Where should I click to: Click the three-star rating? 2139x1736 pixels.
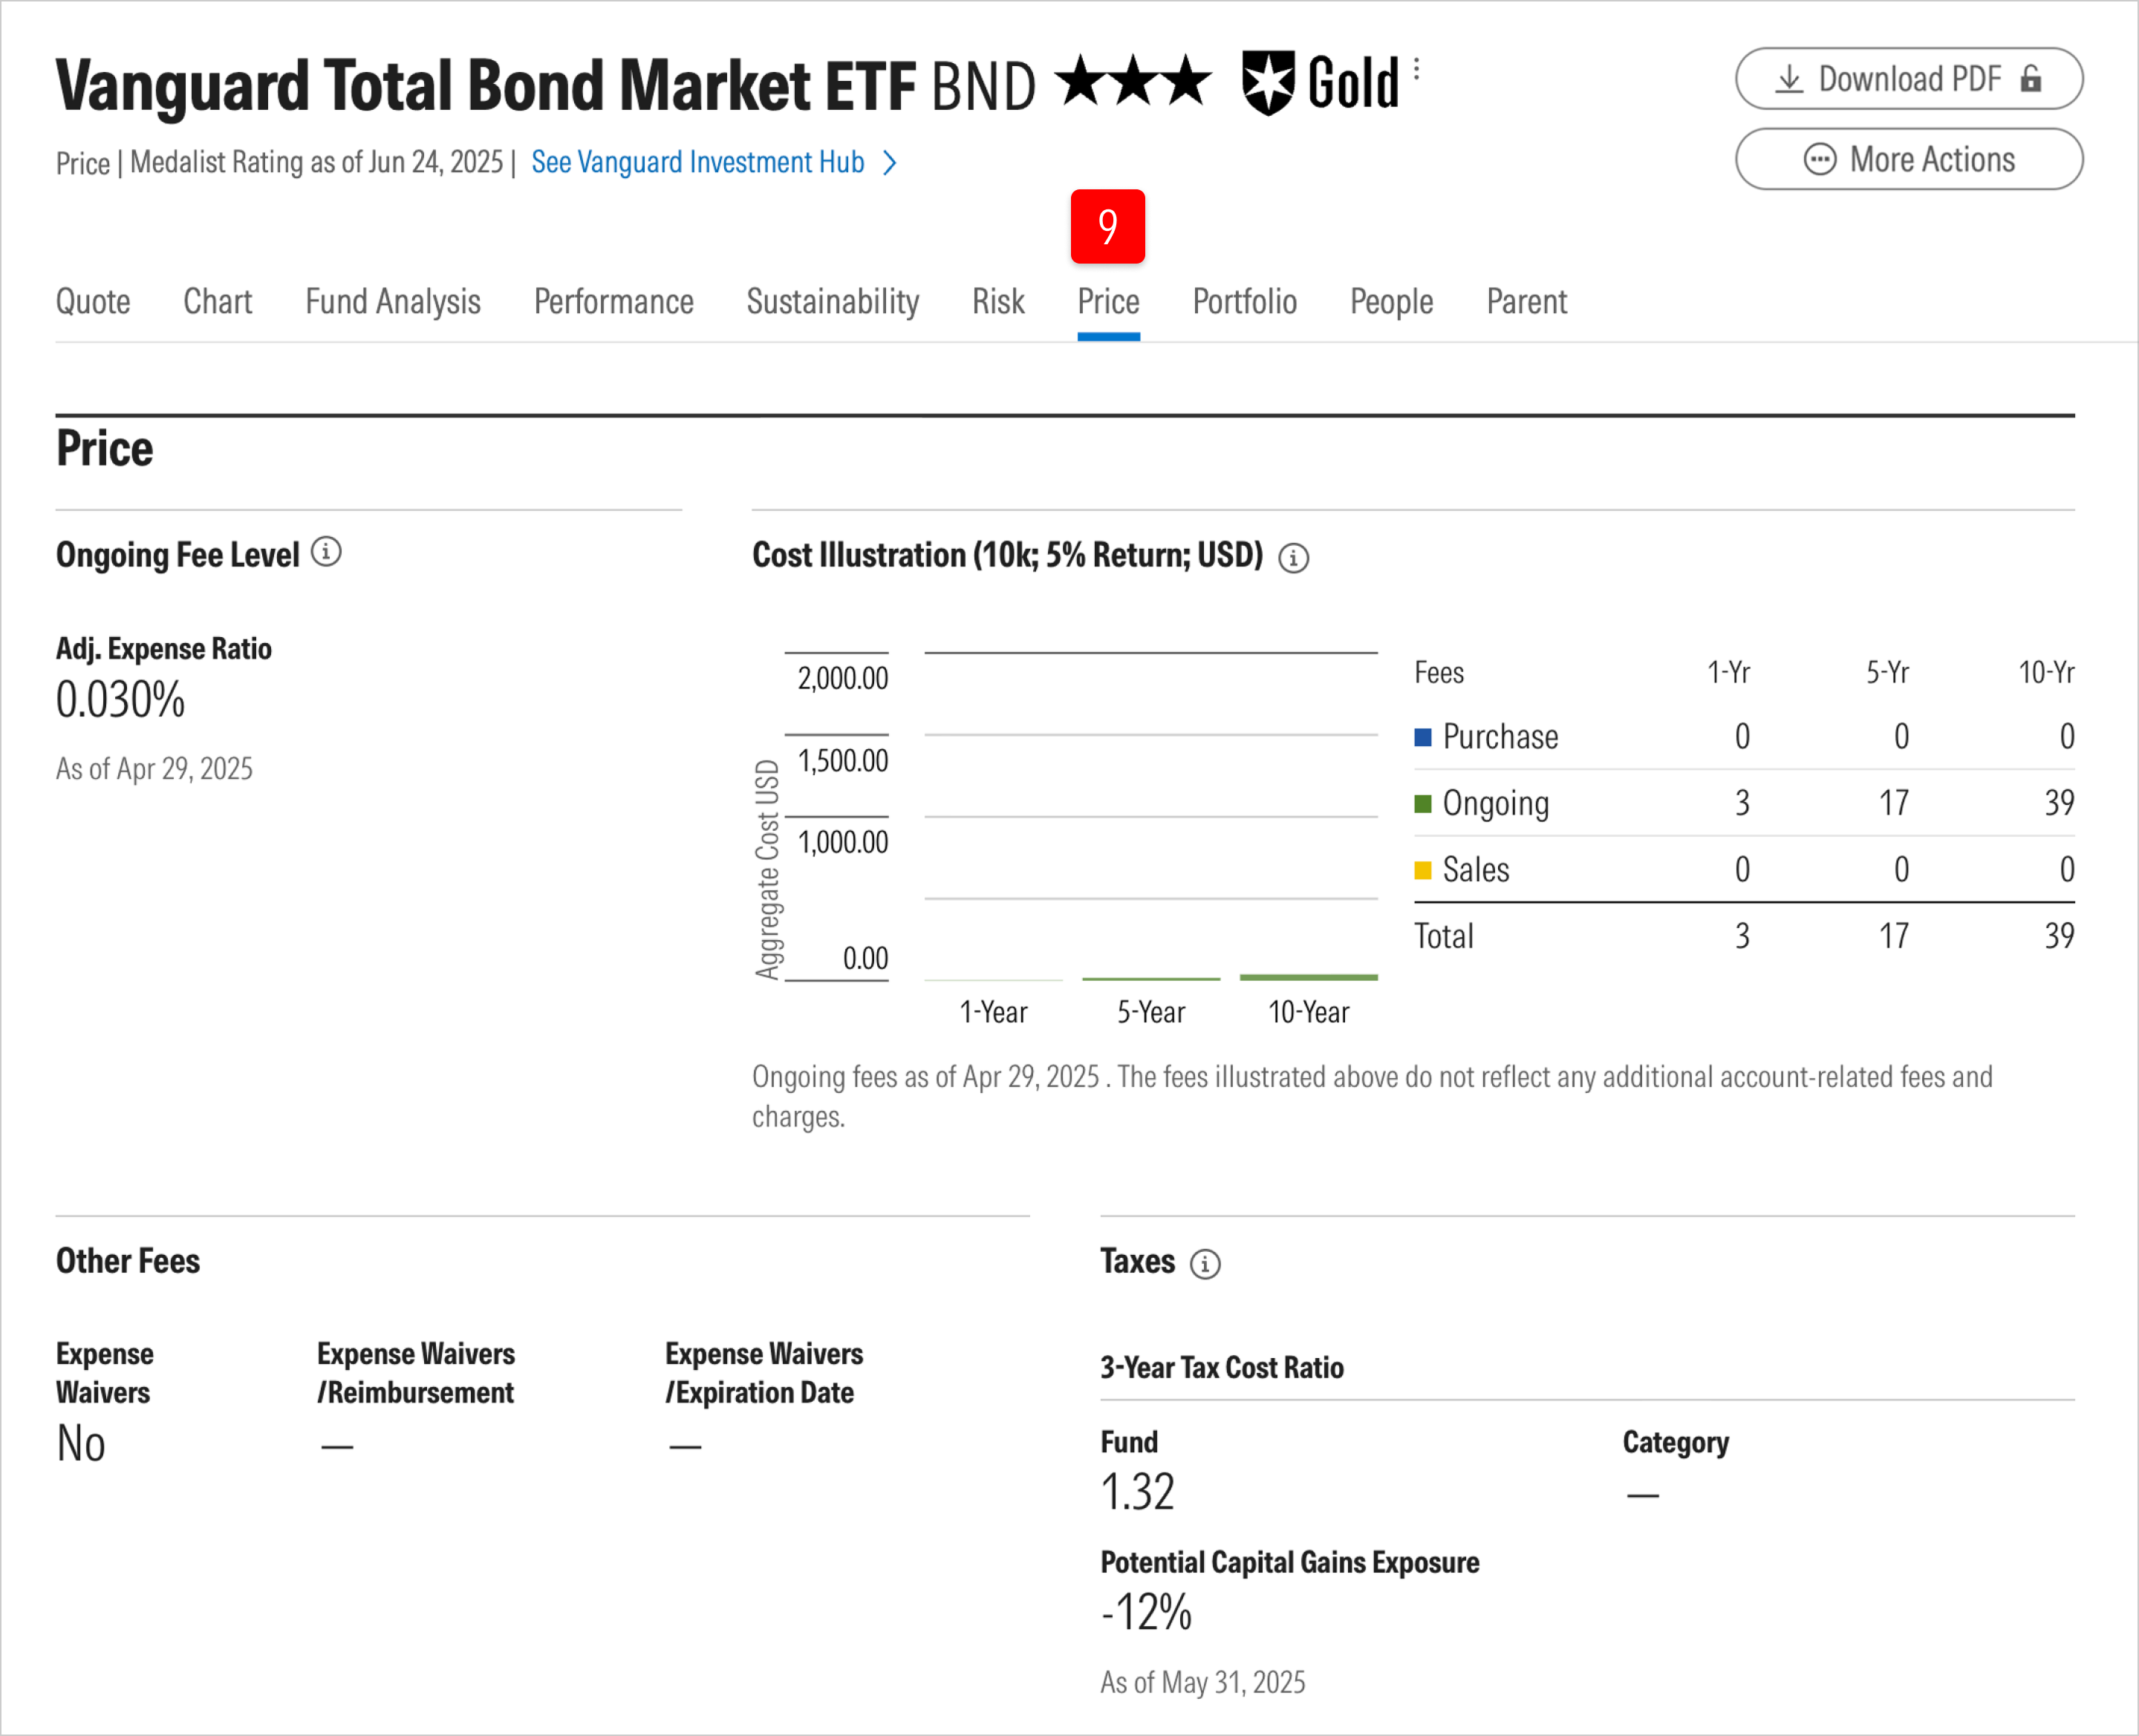(x=1133, y=81)
